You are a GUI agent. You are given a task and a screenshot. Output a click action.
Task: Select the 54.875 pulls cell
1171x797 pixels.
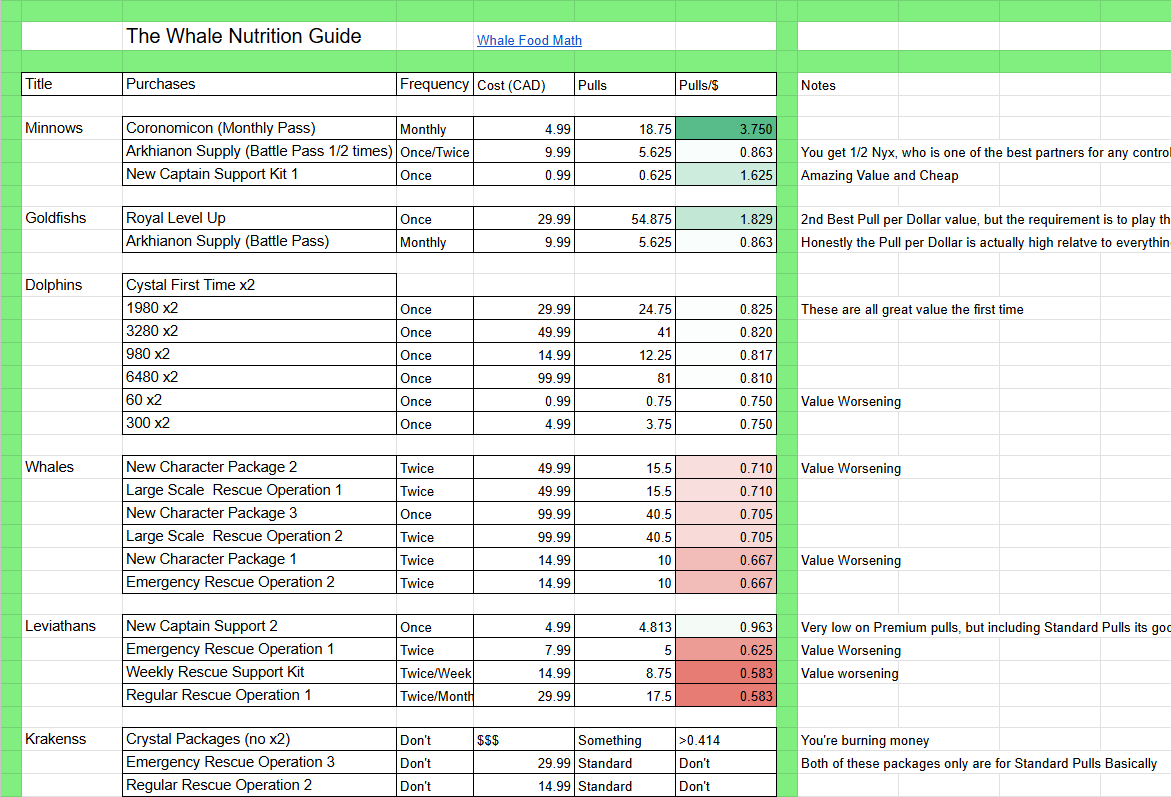tap(624, 218)
